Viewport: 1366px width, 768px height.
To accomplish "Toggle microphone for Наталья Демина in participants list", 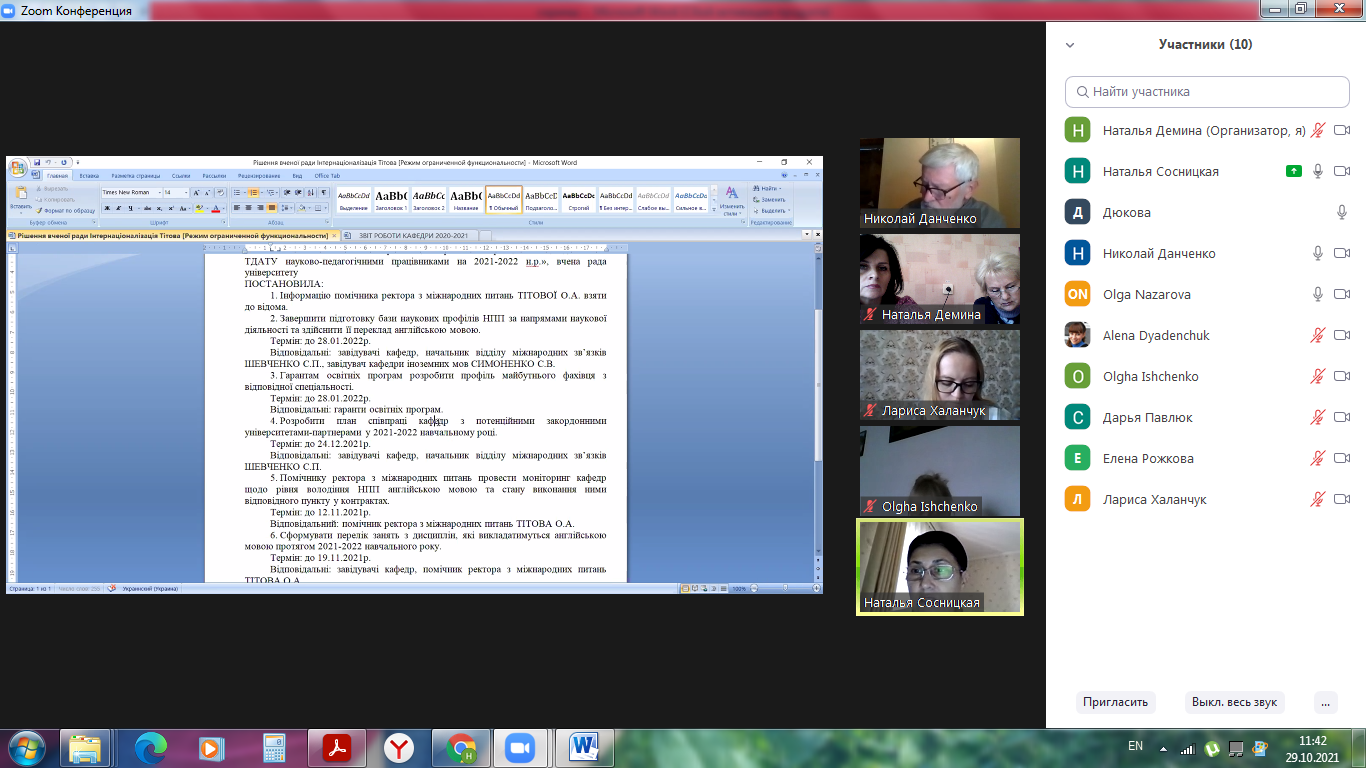I will (x=1318, y=130).
